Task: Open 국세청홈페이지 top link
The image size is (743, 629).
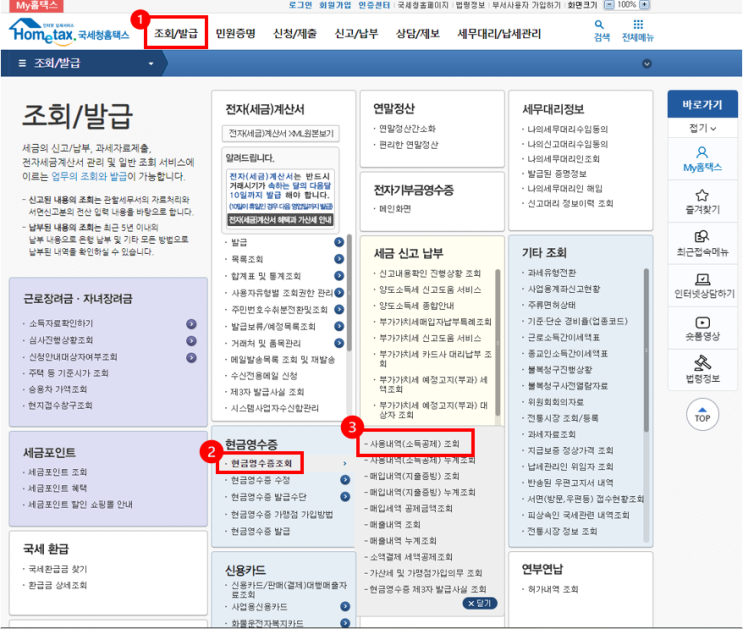Action: click(x=423, y=5)
